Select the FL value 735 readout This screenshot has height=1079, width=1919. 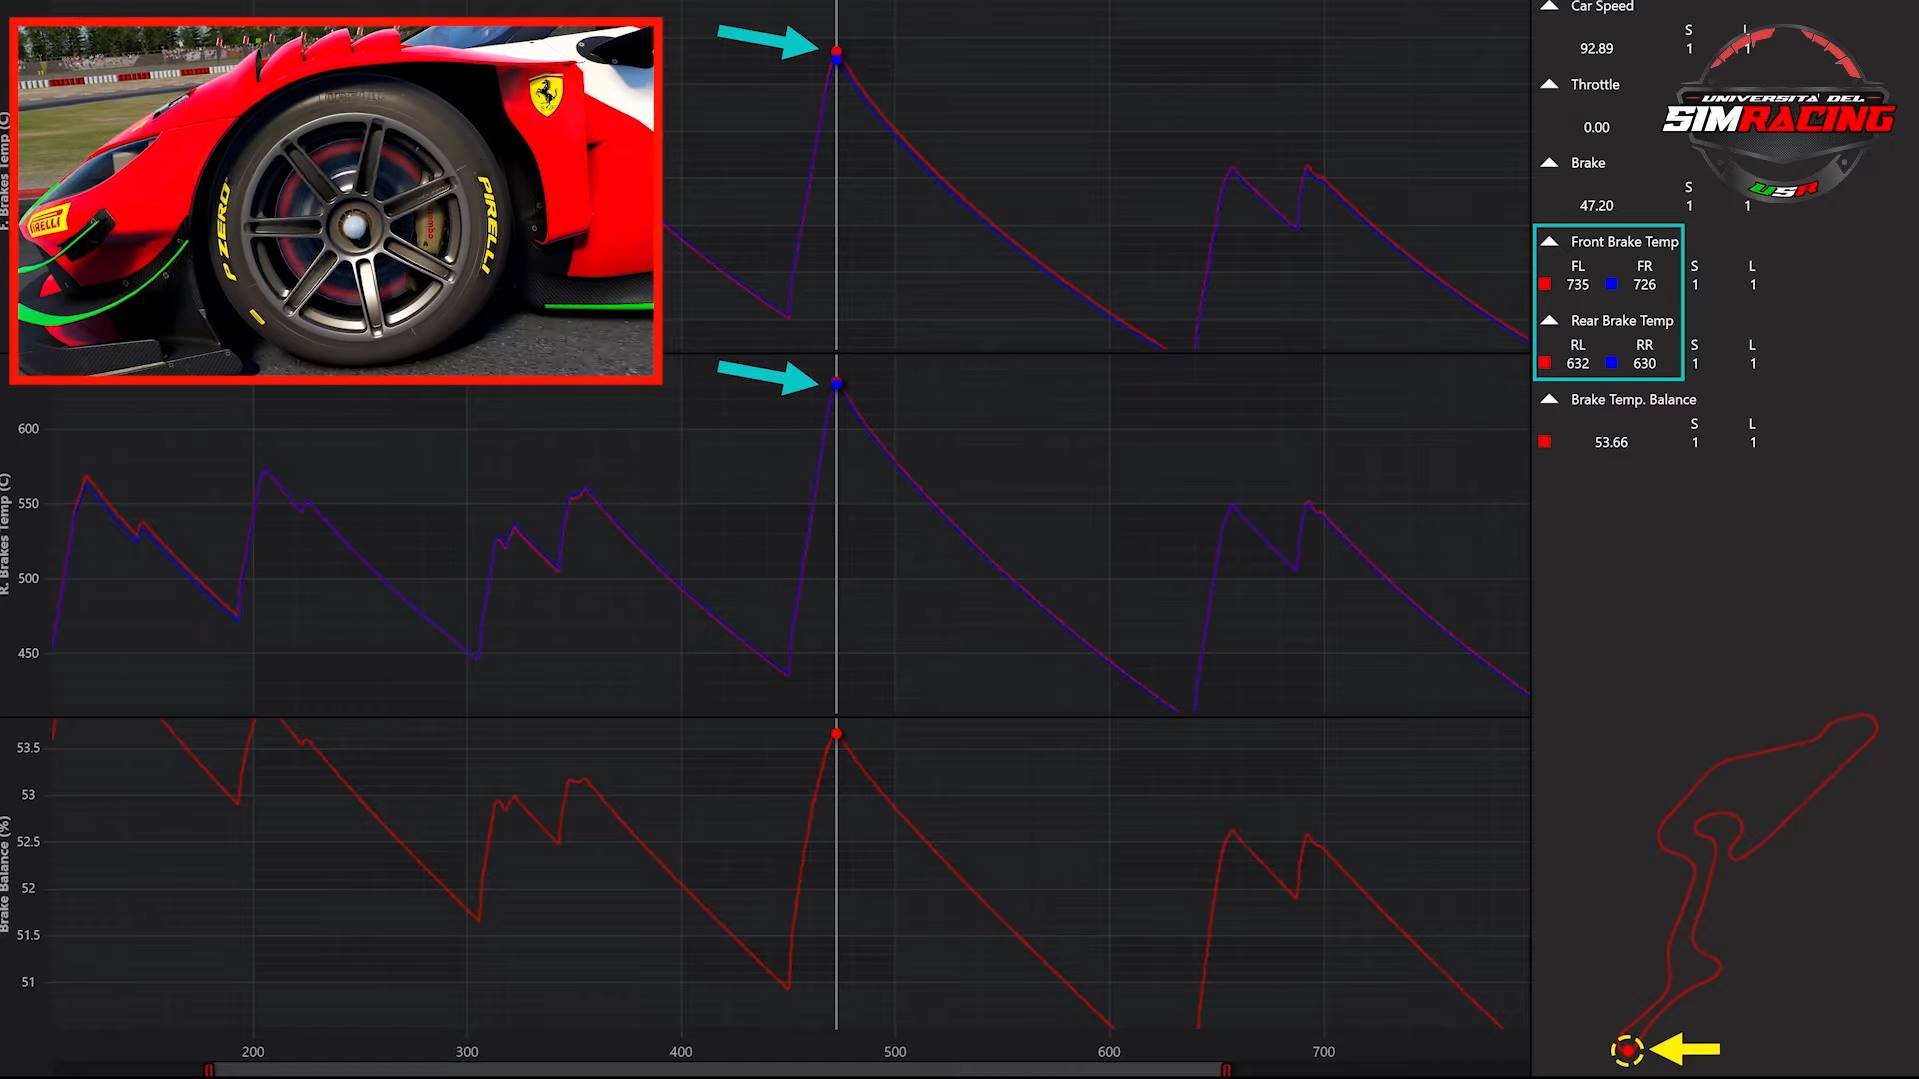[1577, 285]
